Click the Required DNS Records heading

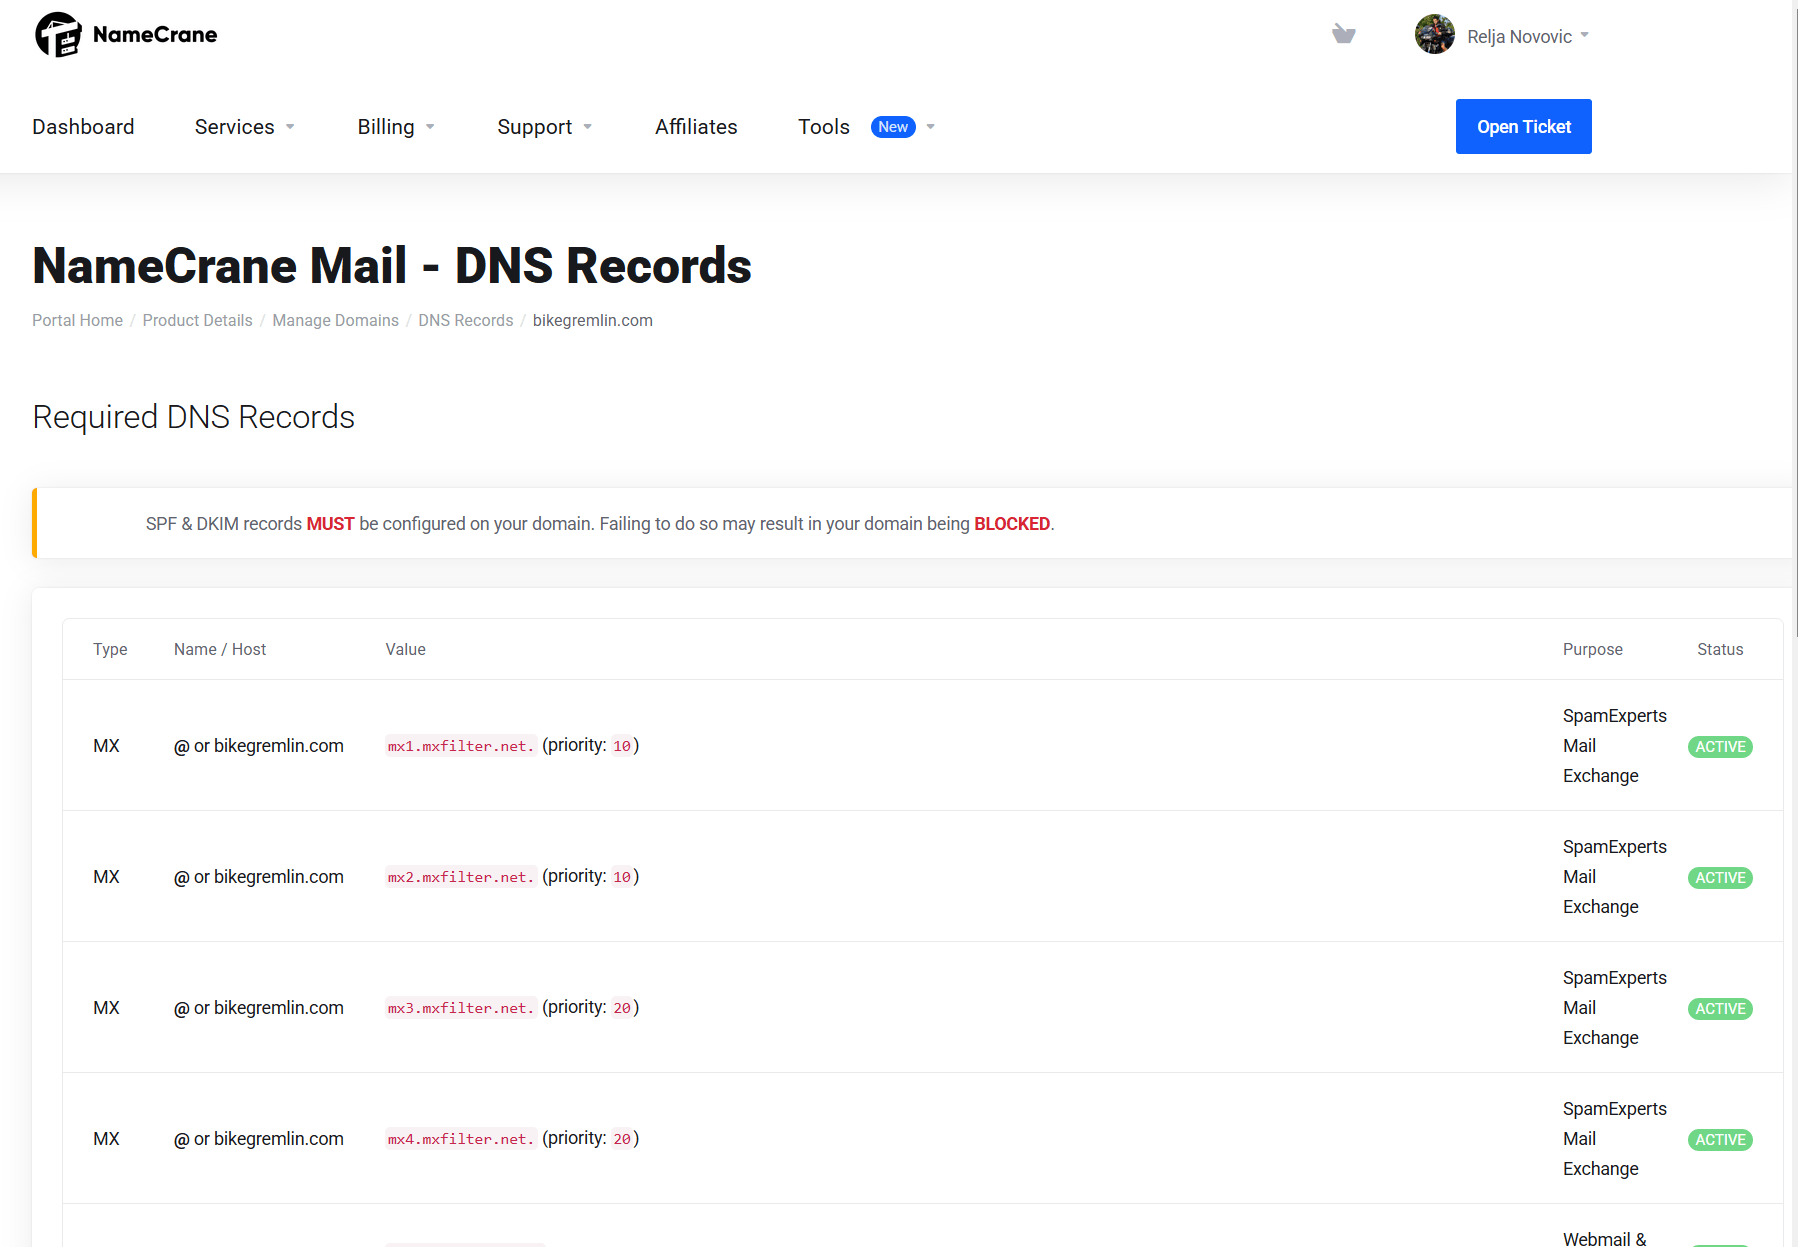(x=194, y=417)
